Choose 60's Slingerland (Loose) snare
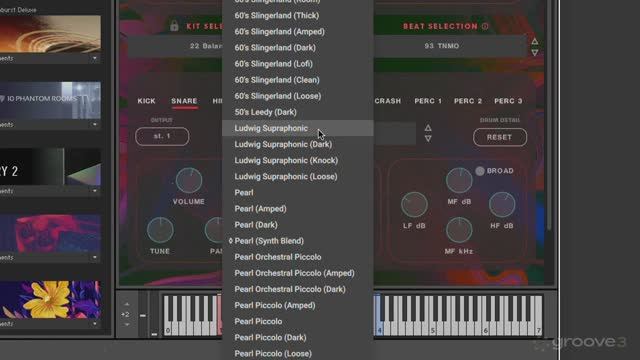 coord(298,96)
